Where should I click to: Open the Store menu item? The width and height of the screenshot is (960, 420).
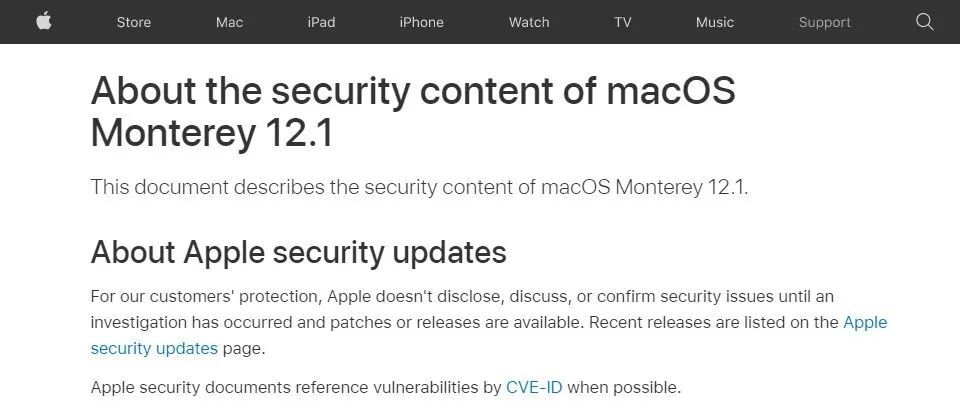(134, 22)
